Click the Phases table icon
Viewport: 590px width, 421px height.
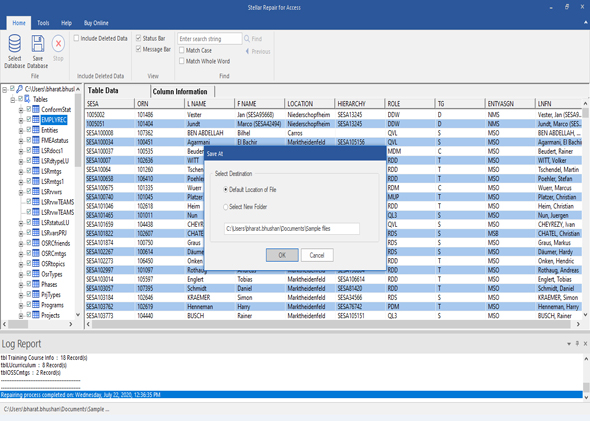(36, 284)
